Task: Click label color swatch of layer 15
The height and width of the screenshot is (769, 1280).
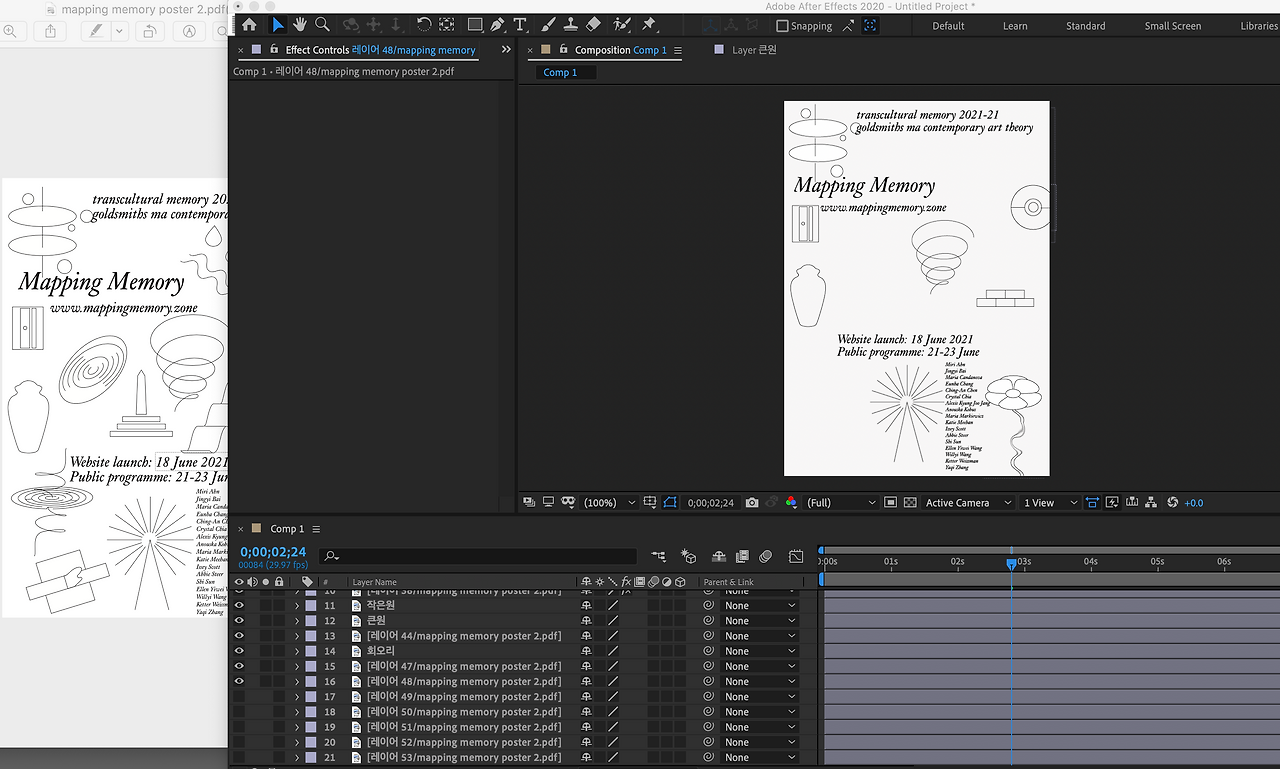Action: pyautogui.click(x=311, y=667)
